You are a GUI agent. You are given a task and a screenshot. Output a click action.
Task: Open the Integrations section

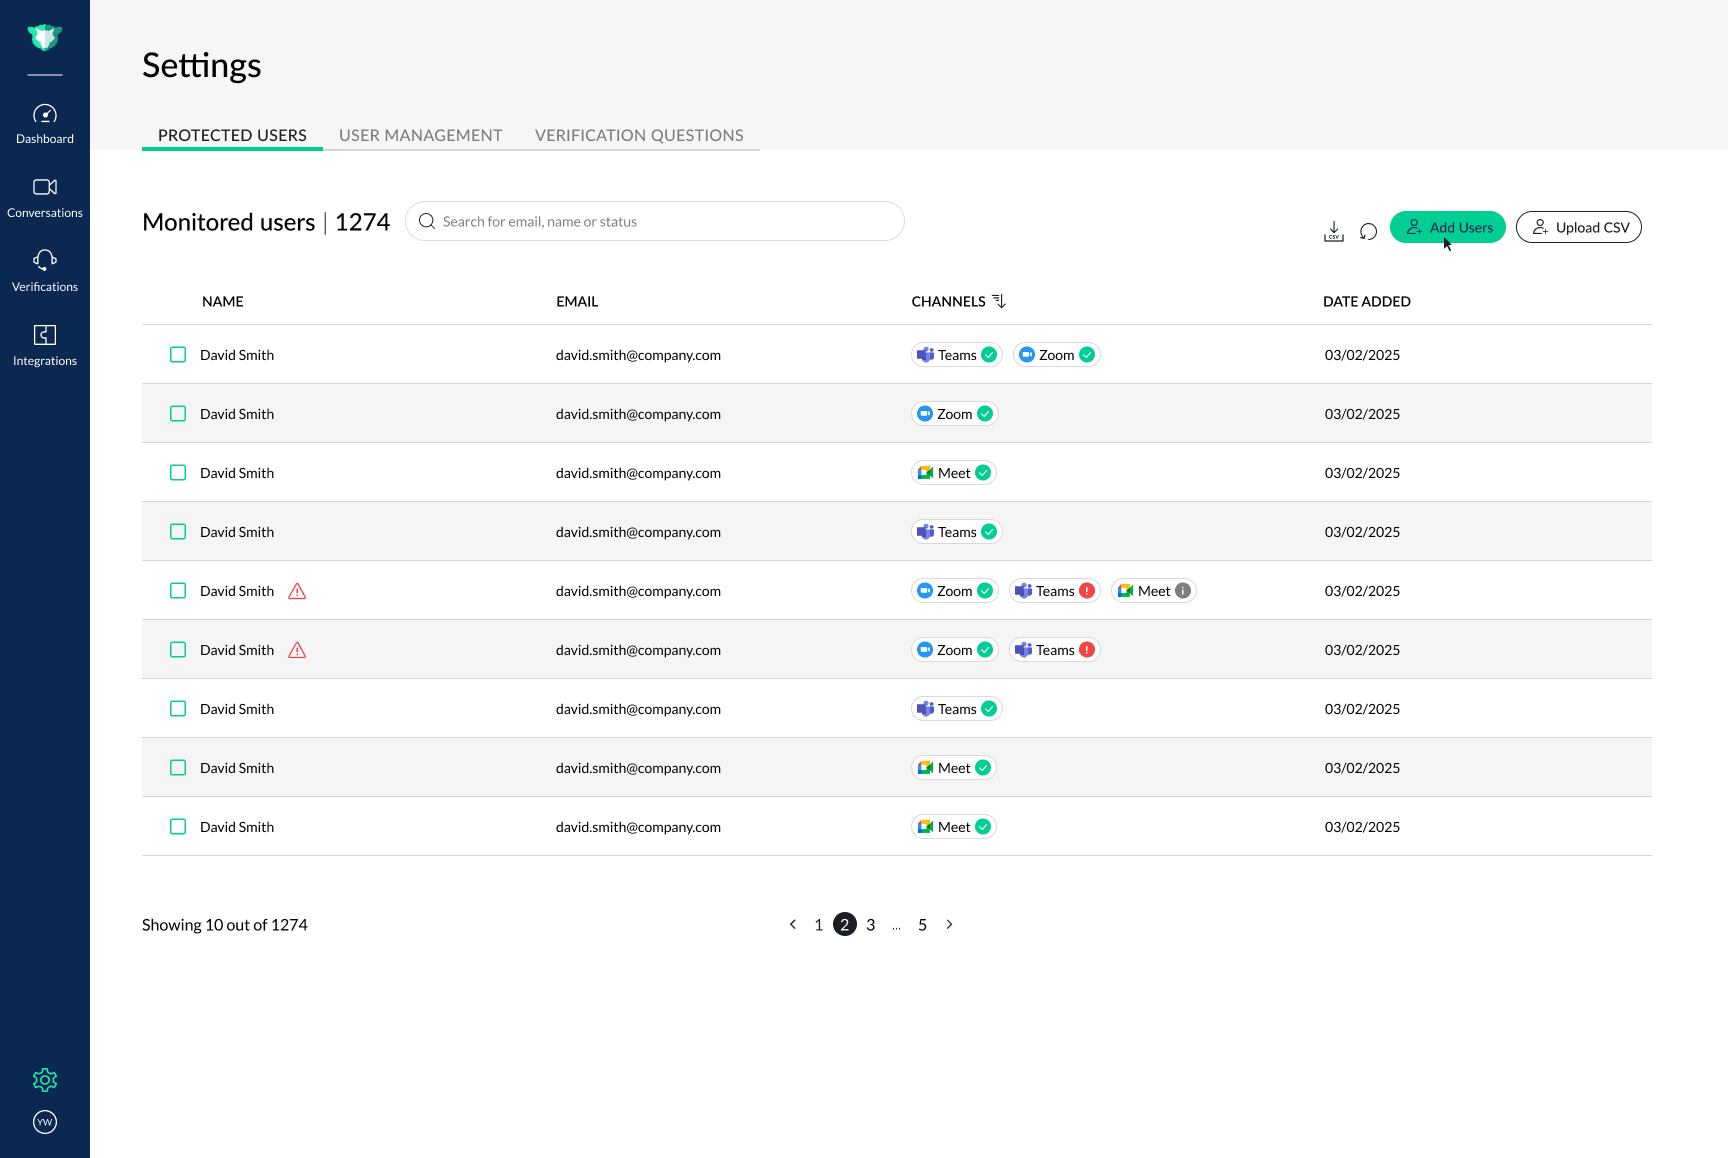click(45, 344)
